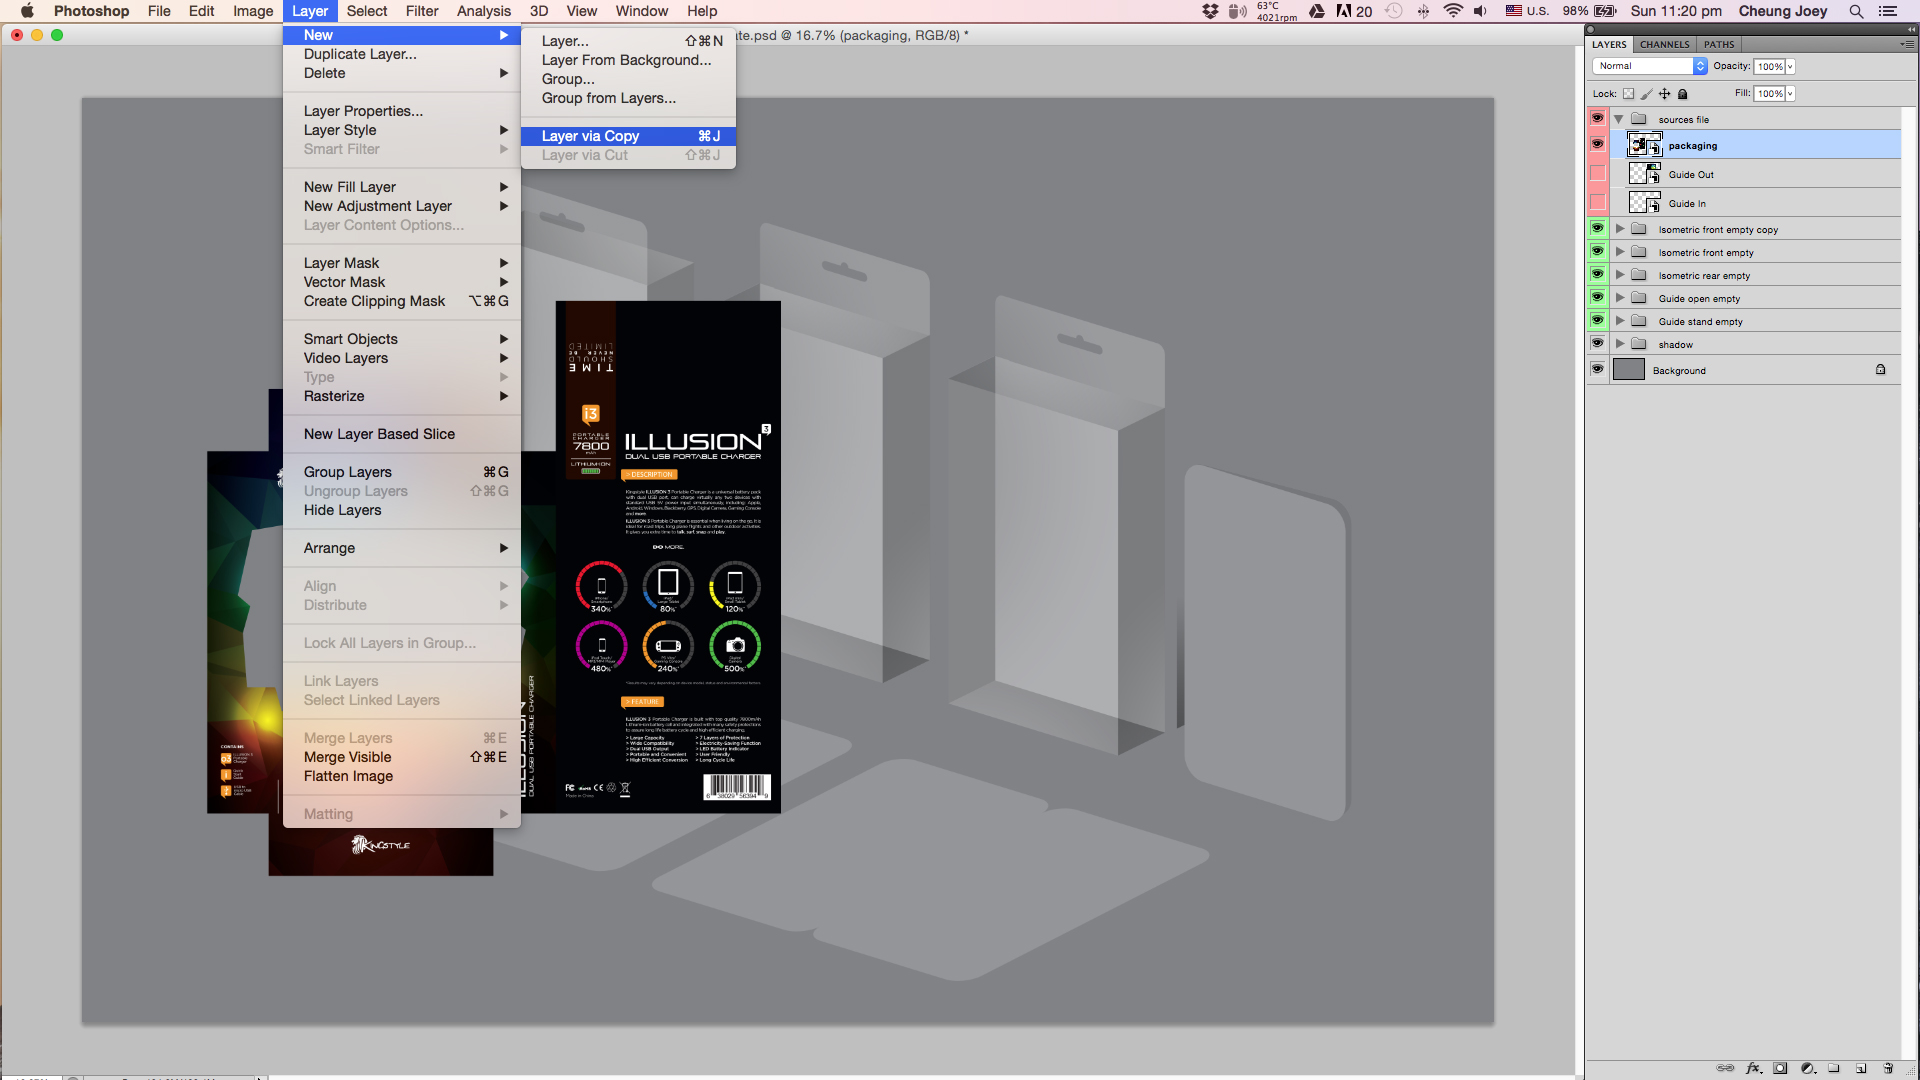
Task: Click the sources file folder icon
Action: (x=1639, y=119)
